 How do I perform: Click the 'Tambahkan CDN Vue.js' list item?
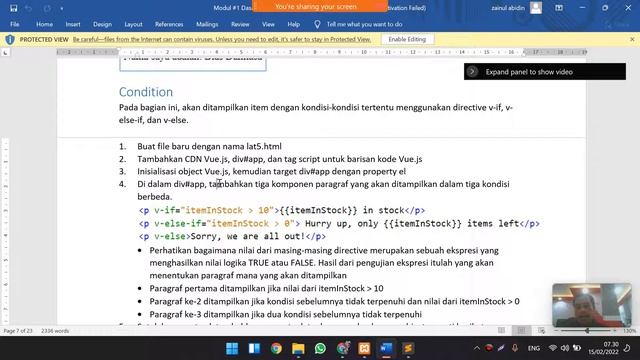[x=280, y=159]
